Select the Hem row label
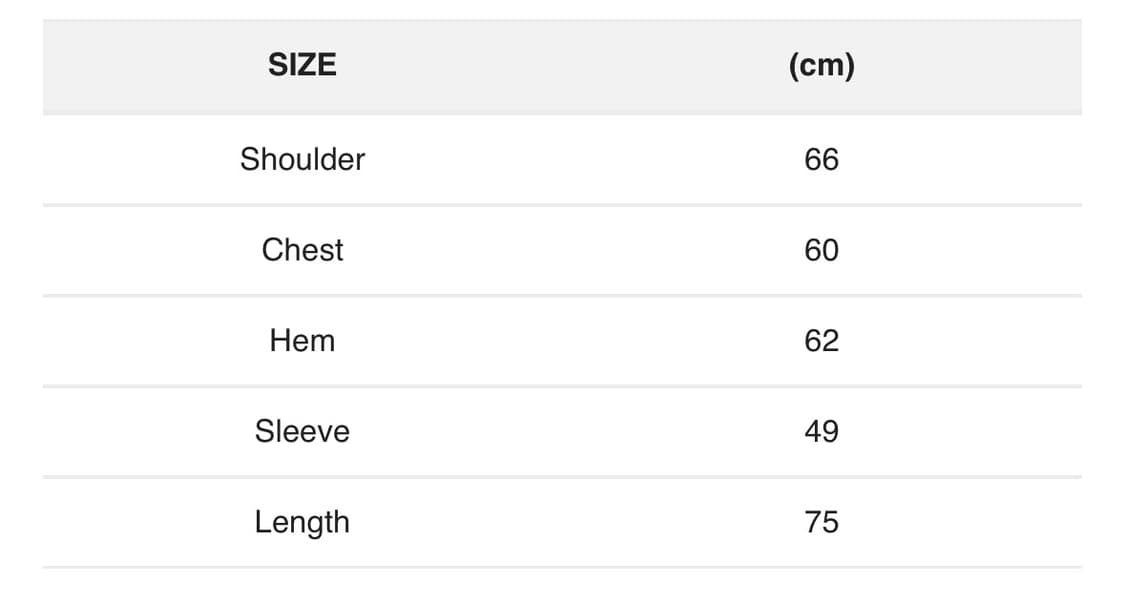1125x603 pixels. coord(302,341)
